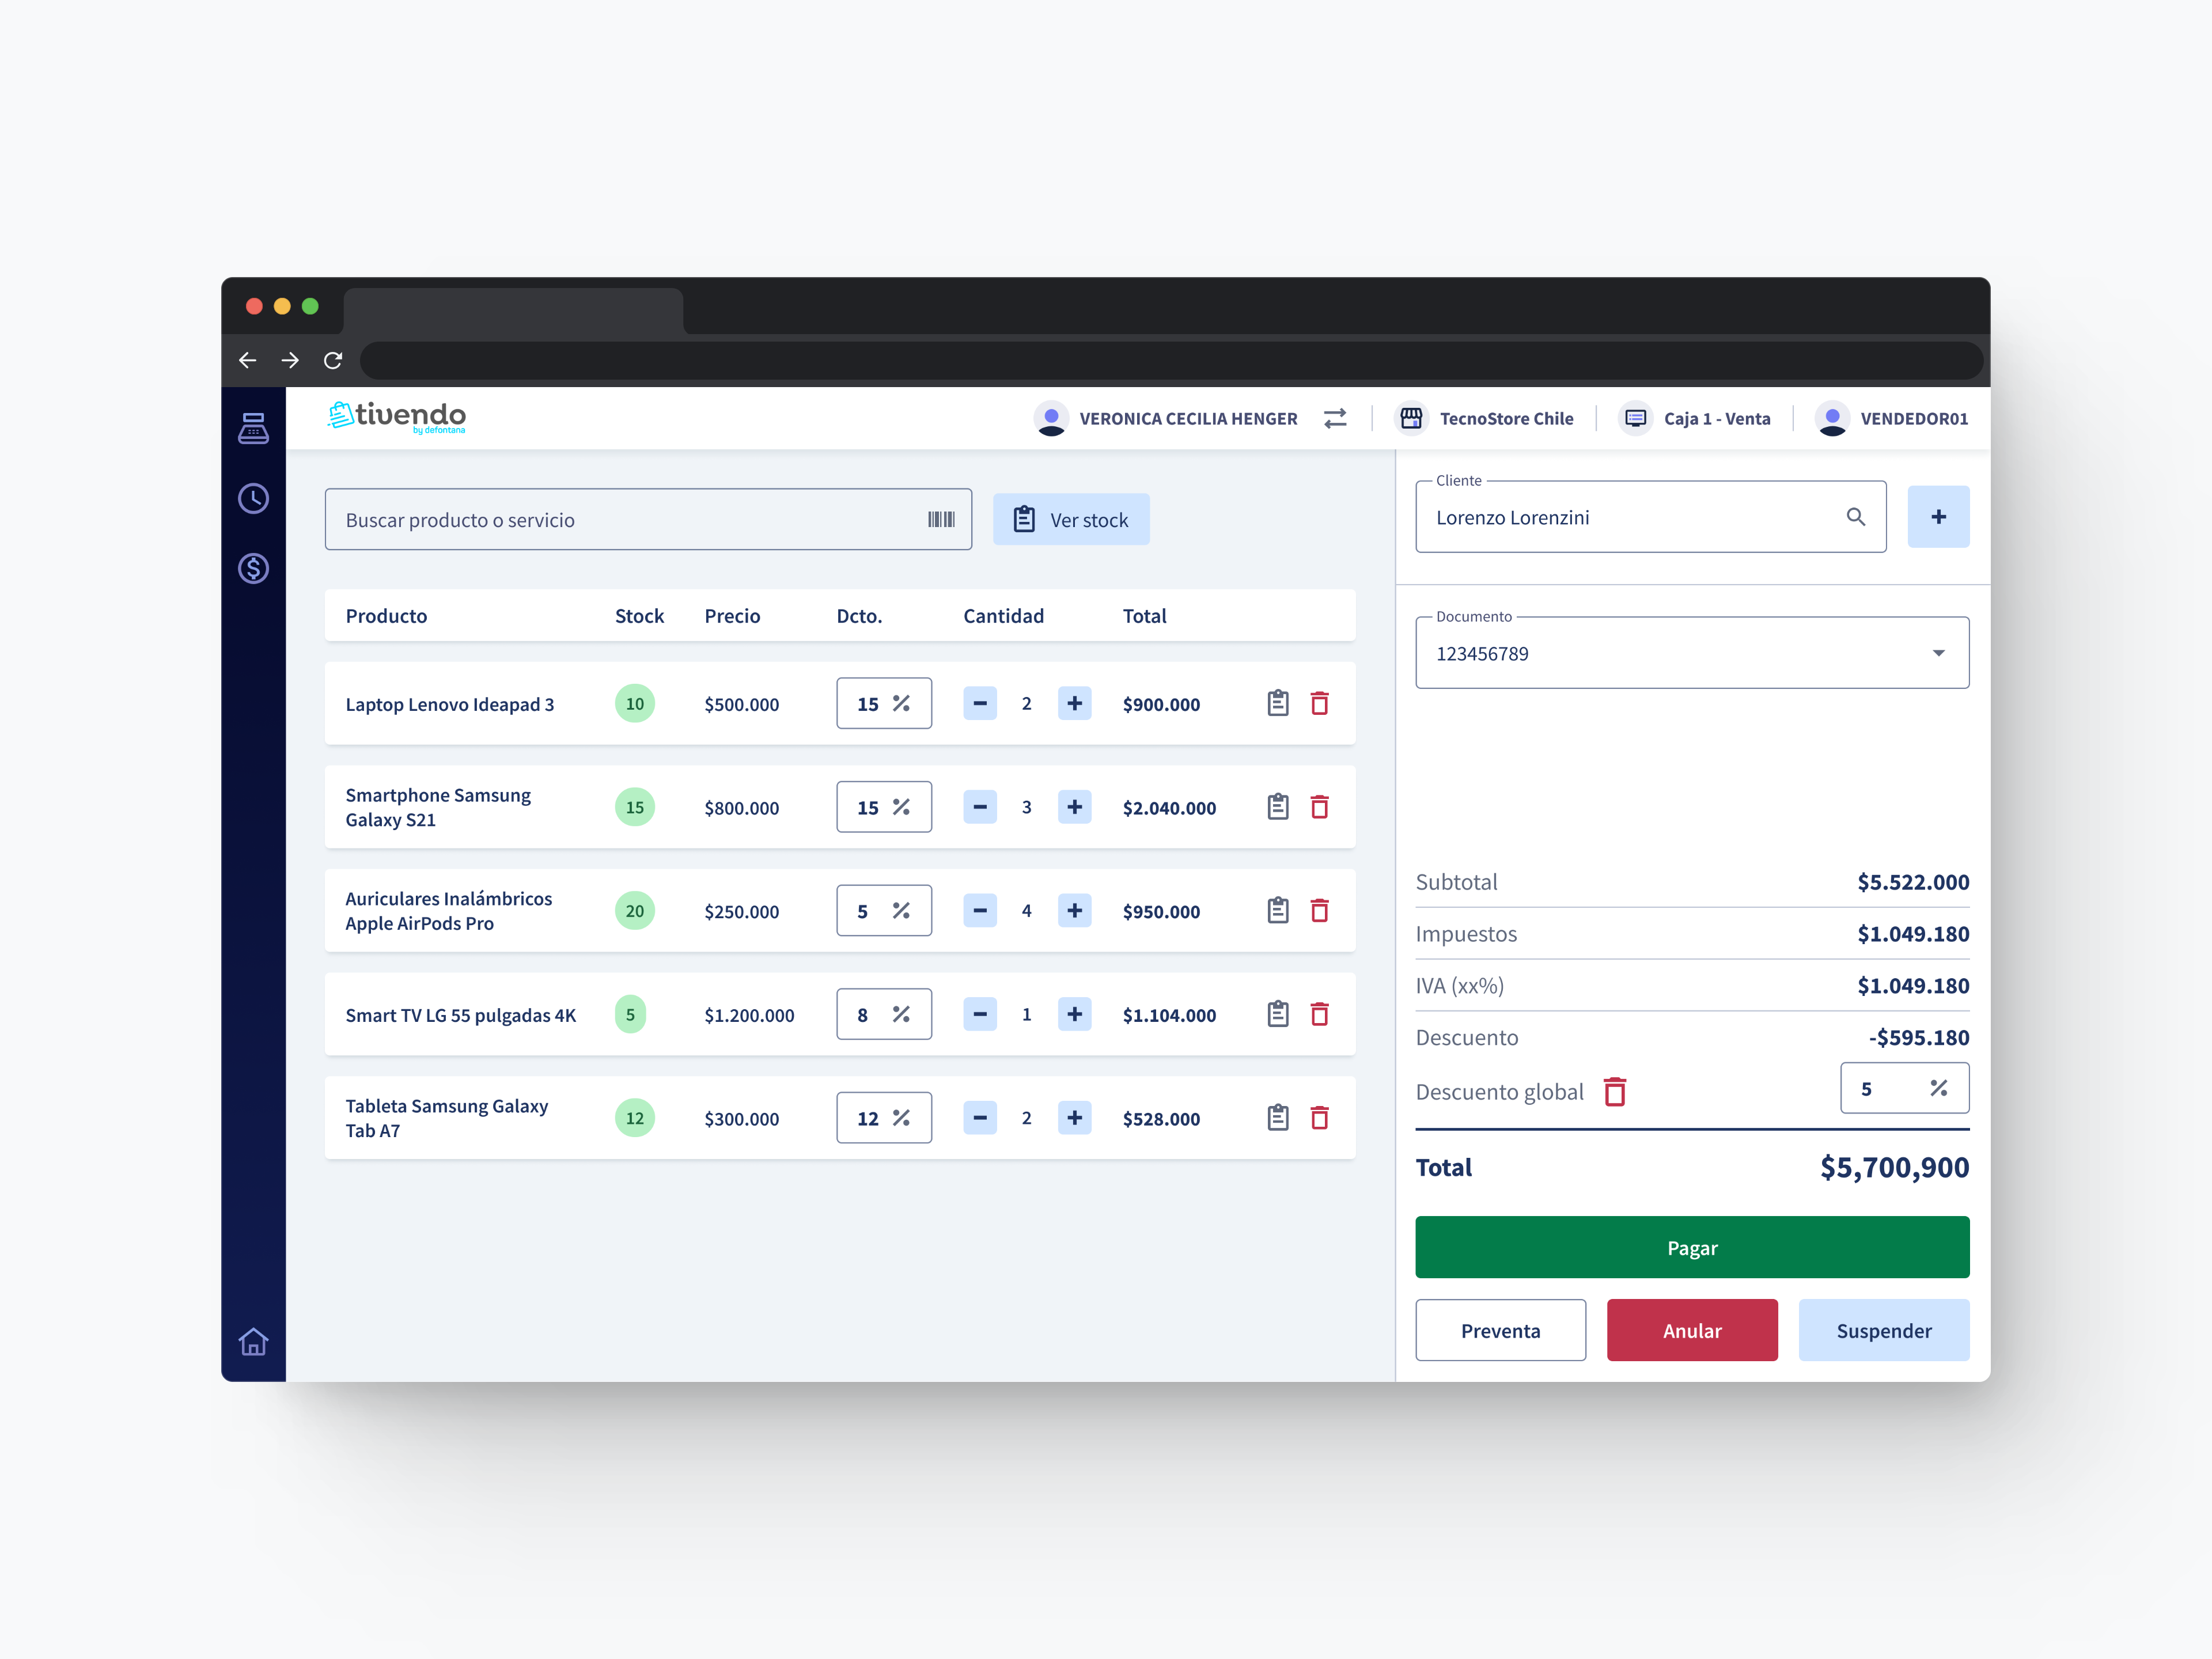Open the cash register sidebar icon
Viewport: 2212px width, 1659px height.
pos(253,428)
